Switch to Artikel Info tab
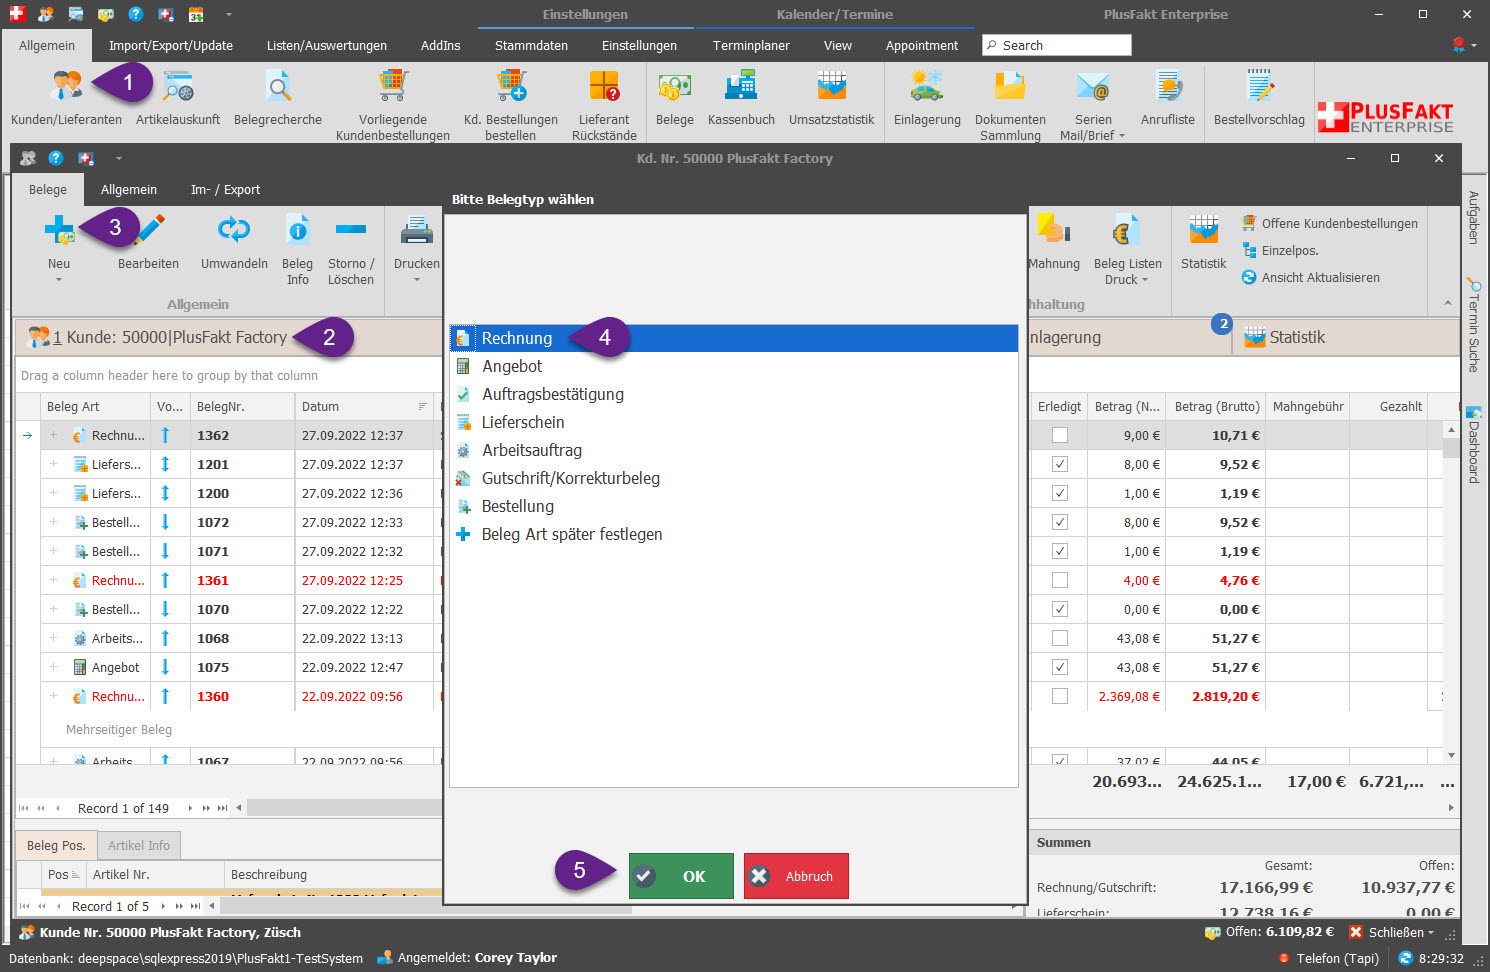The image size is (1490, 972). pyautogui.click(x=139, y=845)
